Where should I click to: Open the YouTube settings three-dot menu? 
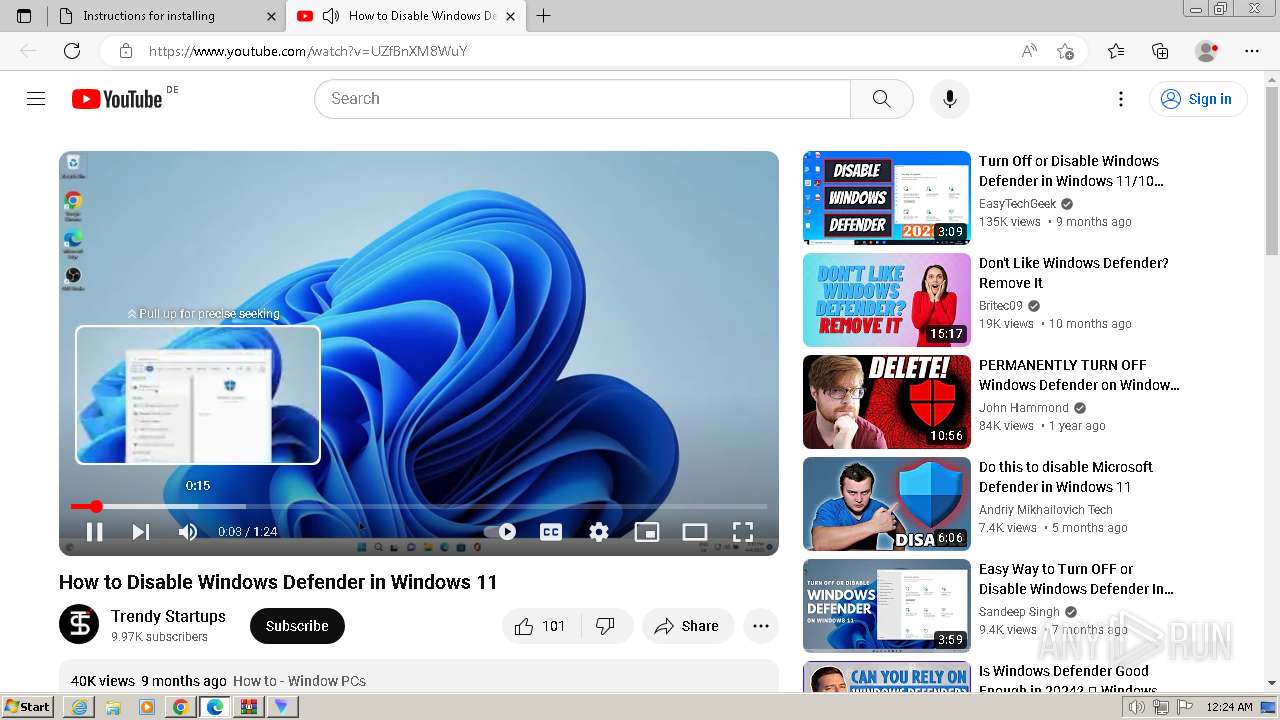click(1121, 99)
